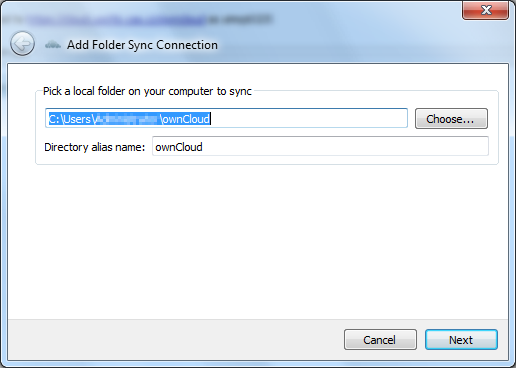The width and height of the screenshot is (516, 368).
Task: Cancel the folder sync wizard
Action: [380, 340]
